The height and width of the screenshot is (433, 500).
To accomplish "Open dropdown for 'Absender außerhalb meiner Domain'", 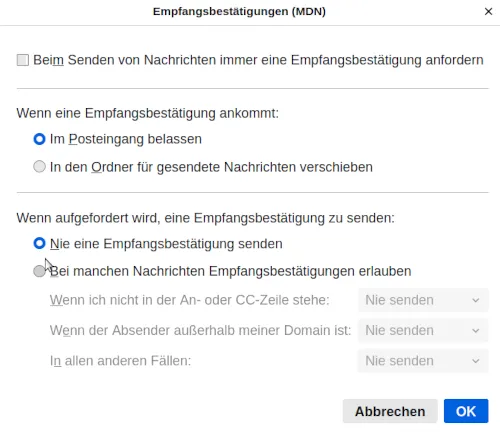I will point(423,331).
